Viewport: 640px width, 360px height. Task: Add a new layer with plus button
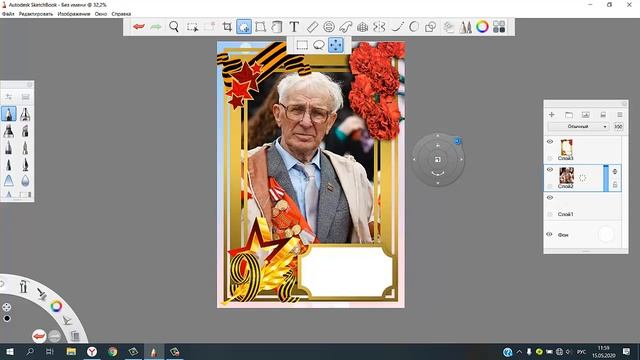click(551, 115)
